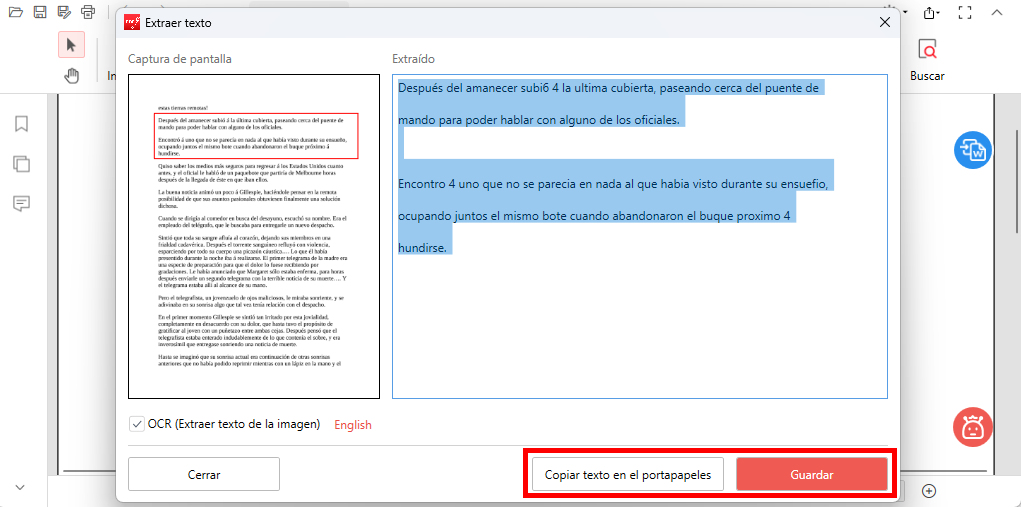The image size is (1021, 507).
Task: Open the red AI assistant robot icon
Action: tap(973, 427)
